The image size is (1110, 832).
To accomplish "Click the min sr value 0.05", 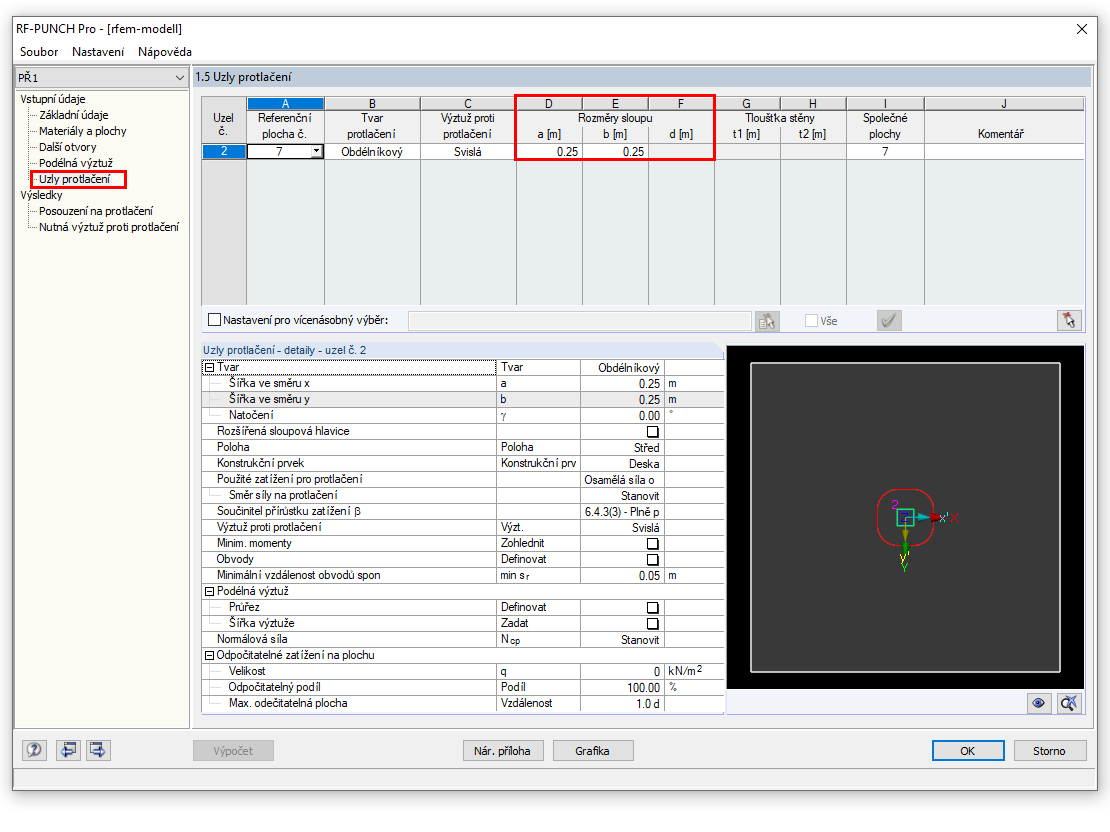I will point(622,576).
